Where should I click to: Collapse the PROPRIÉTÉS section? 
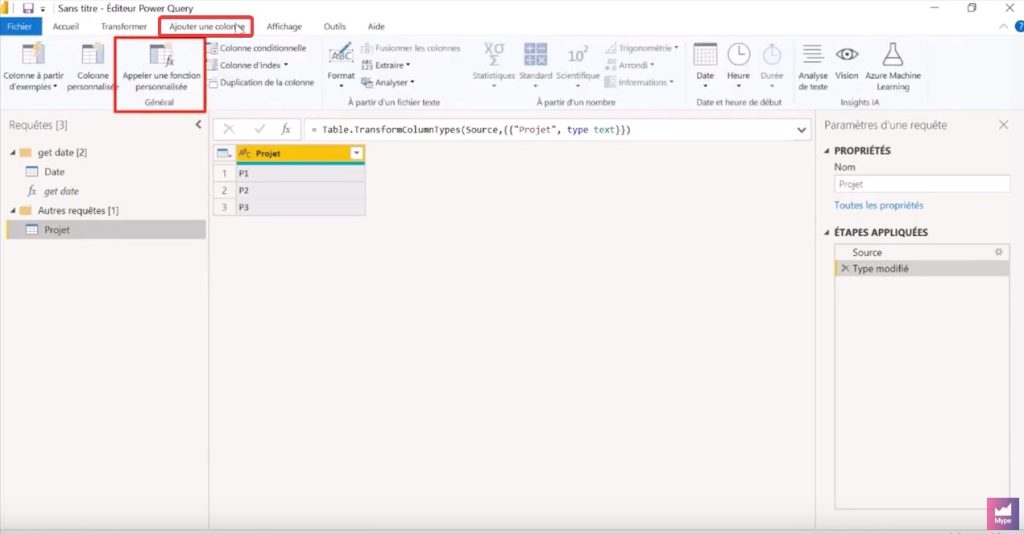pos(827,151)
